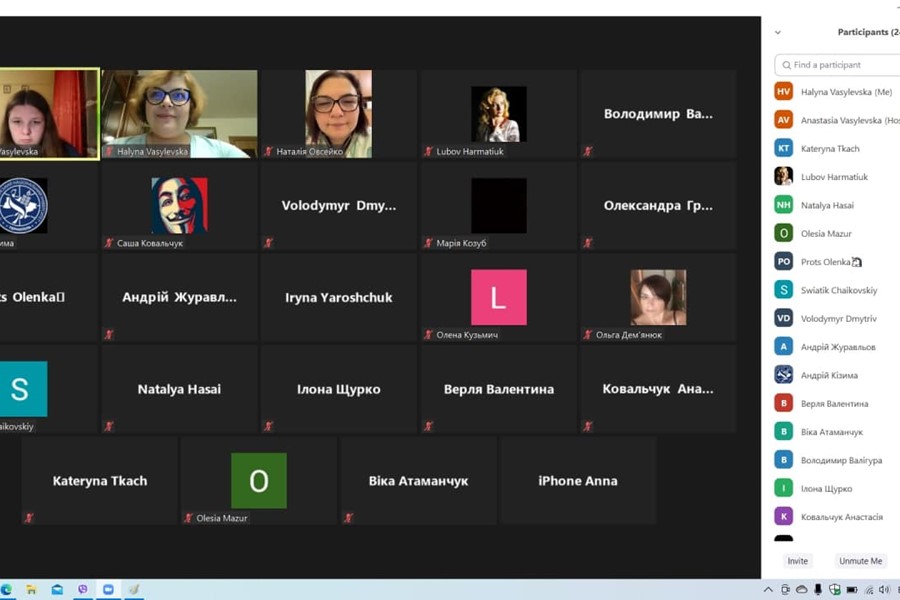Select Kateryna Tkach name in participants list
The height and width of the screenshot is (600, 900).
(x=830, y=149)
